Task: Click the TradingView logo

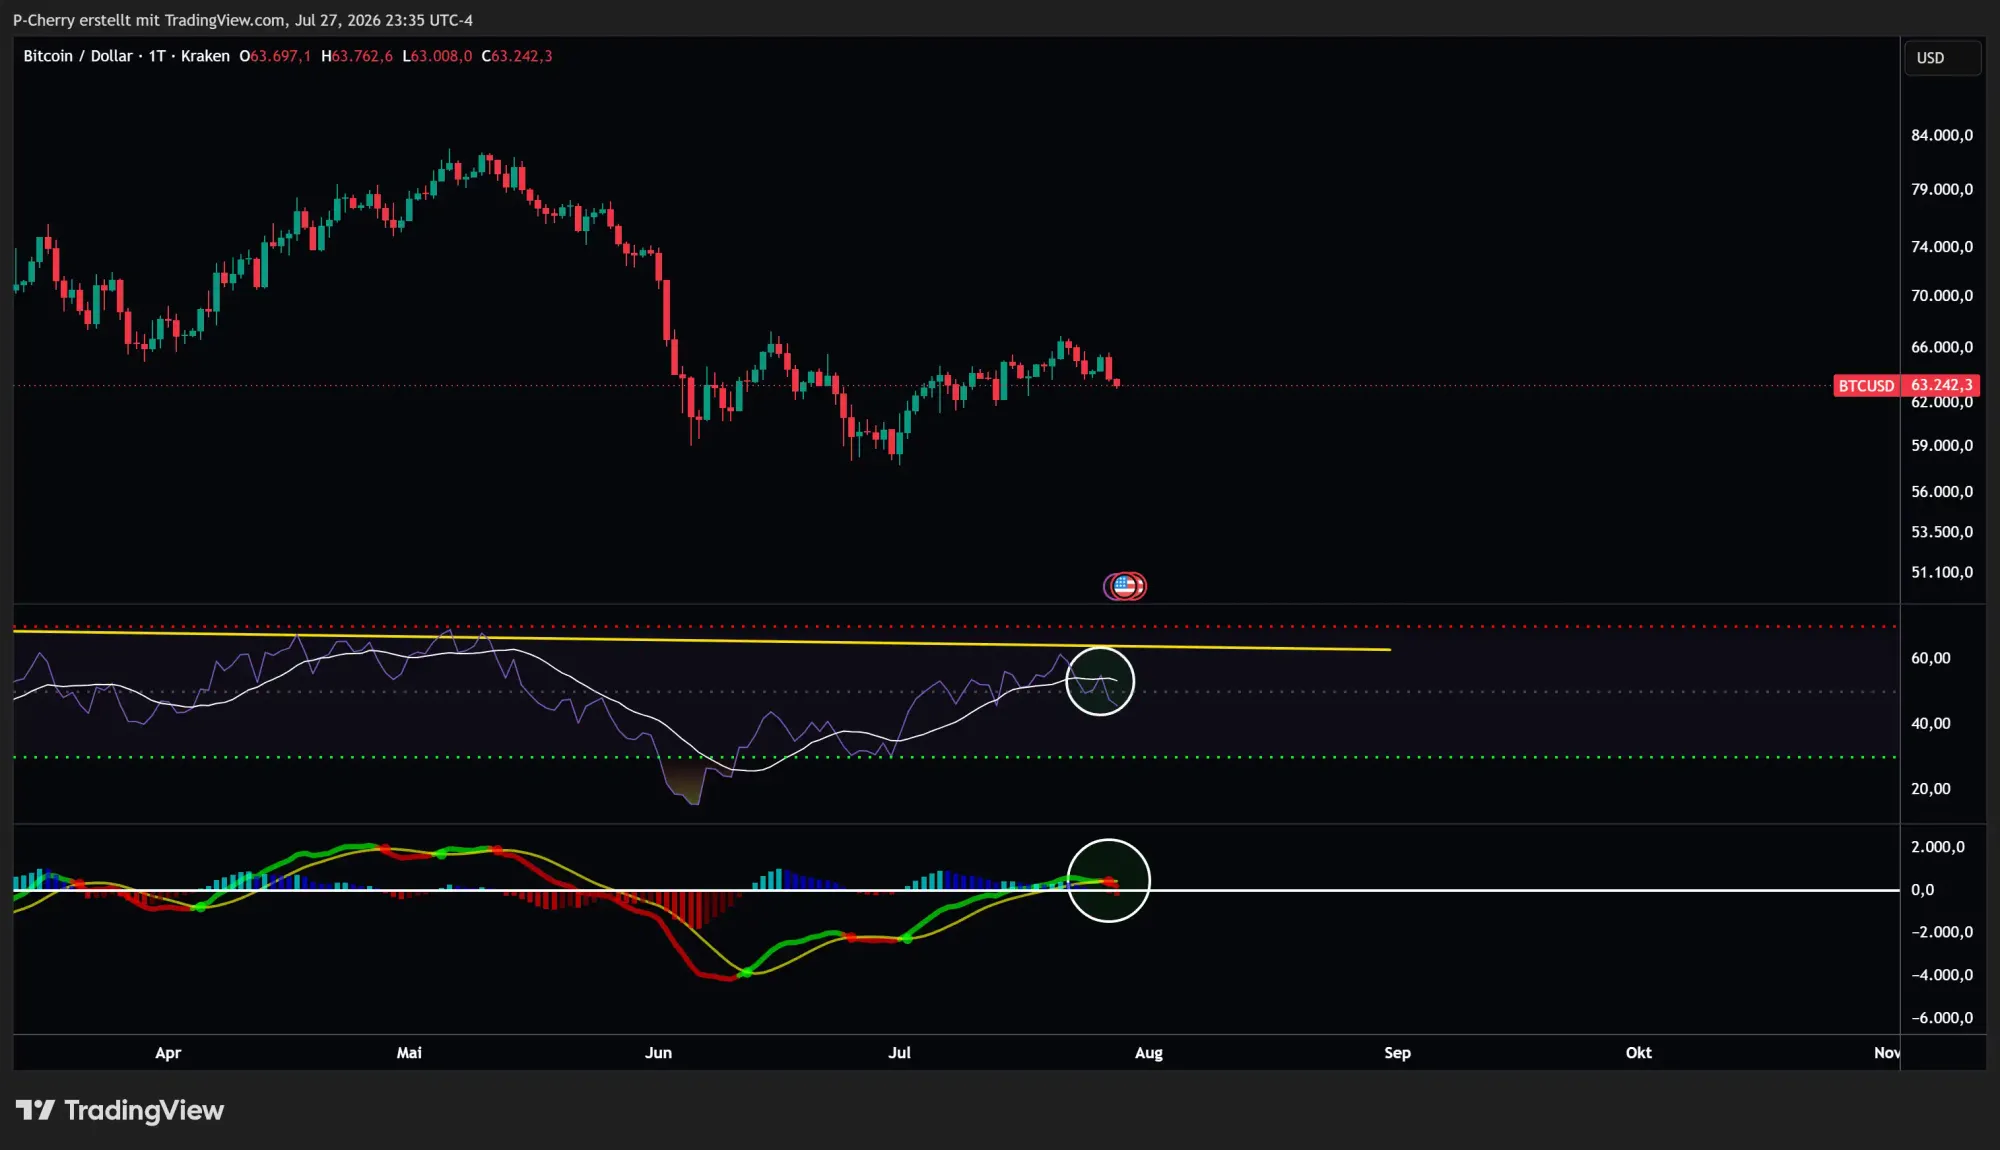Action: point(120,1110)
